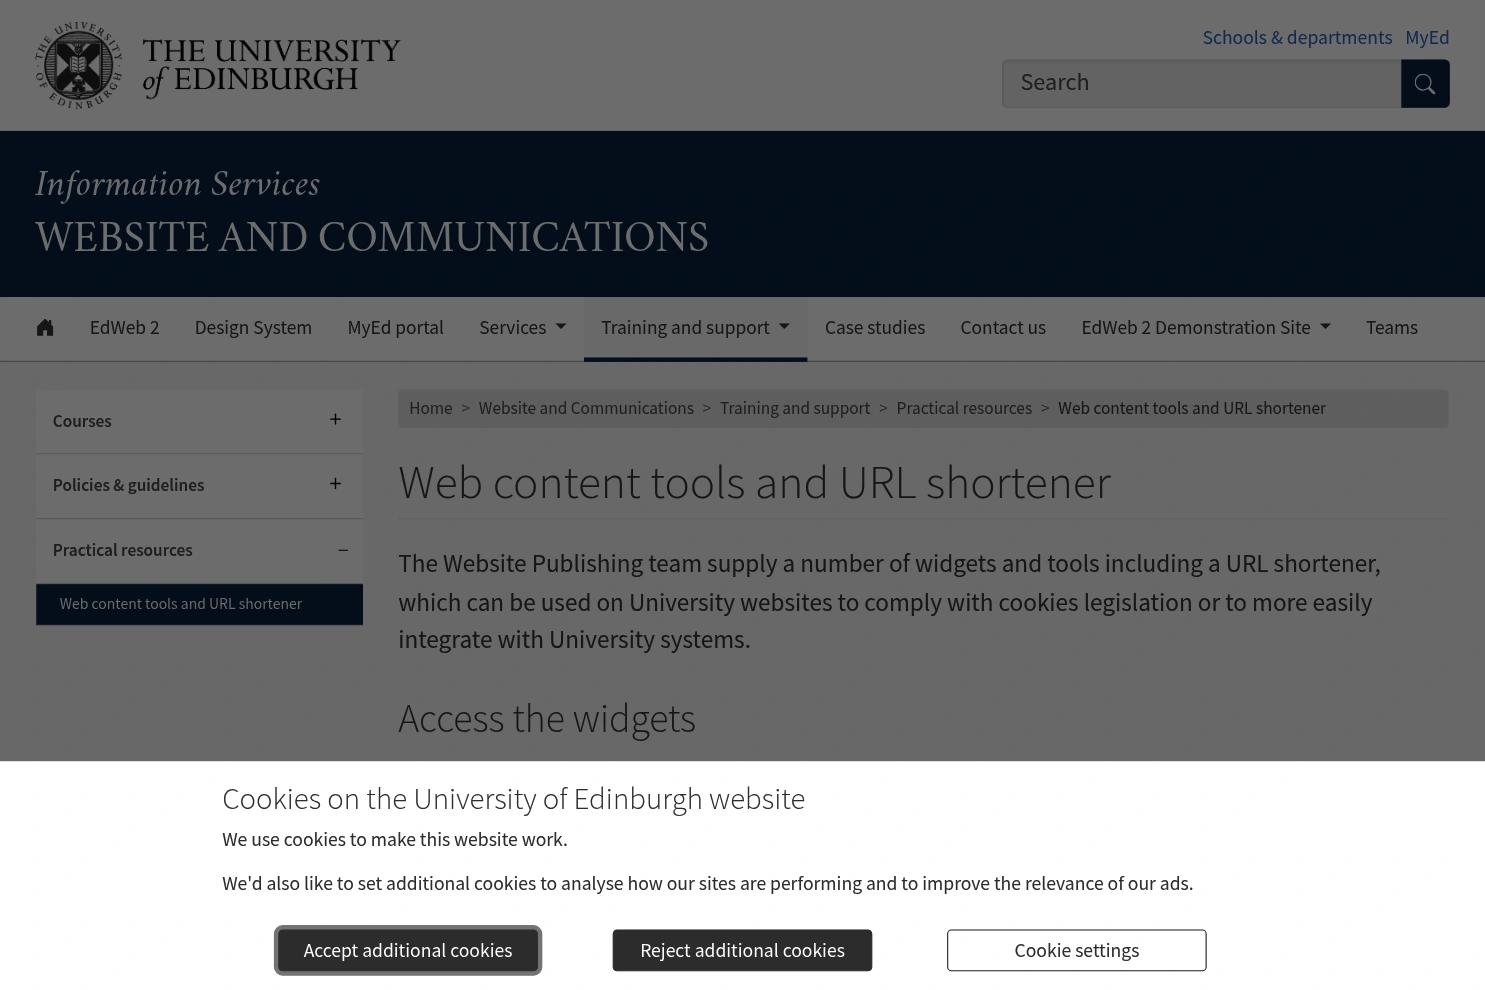1485x990 pixels.
Task: Go to the Design System page
Action: 253,328
